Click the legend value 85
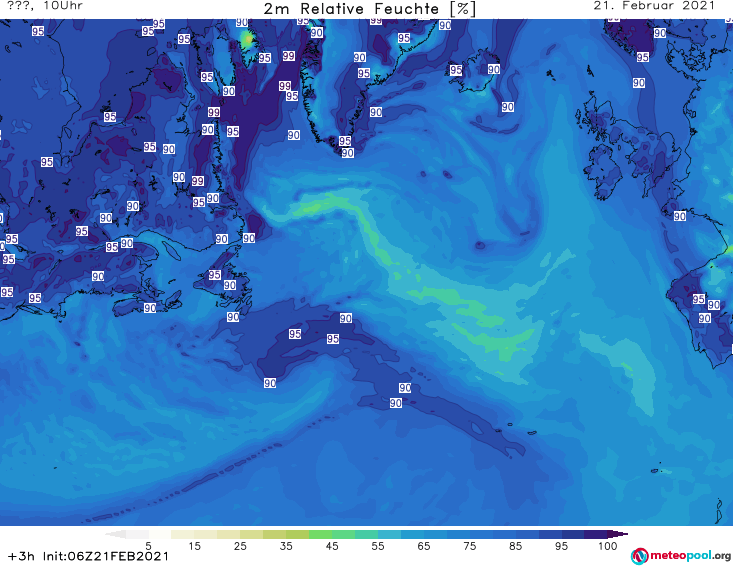Image resolution: width=733 pixels, height=566 pixels. tap(515, 546)
